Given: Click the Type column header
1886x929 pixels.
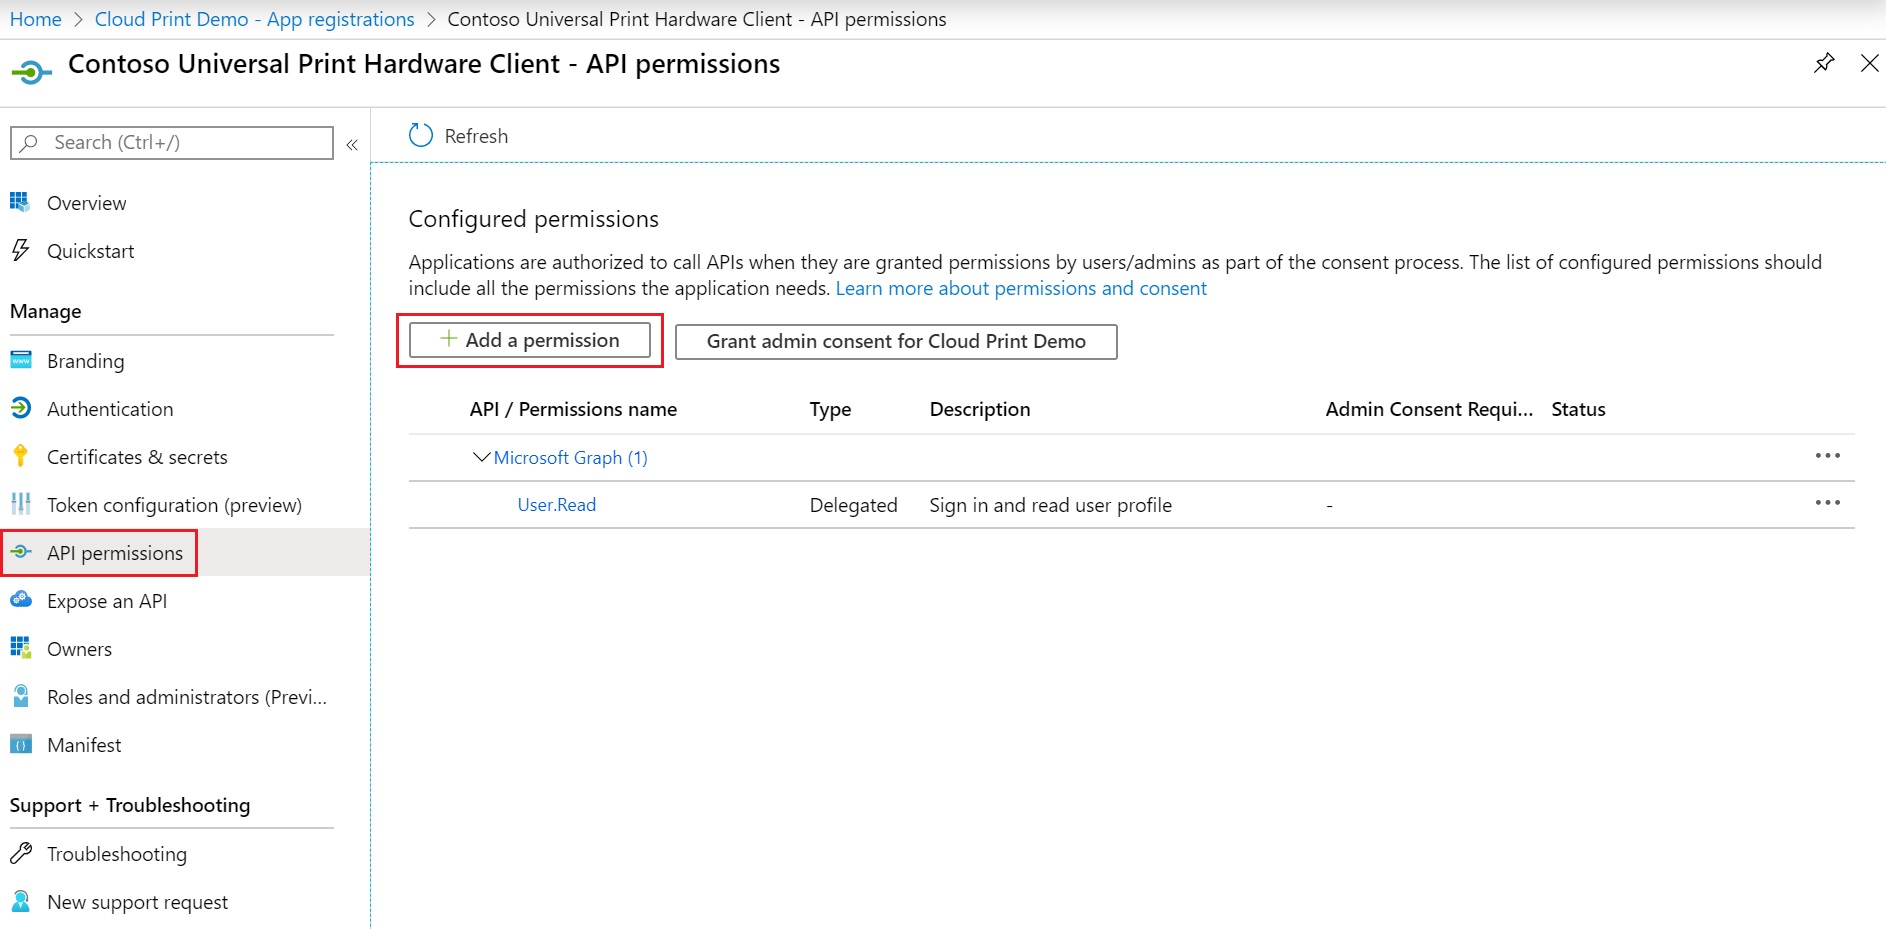Looking at the screenshot, I should click(830, 409).
